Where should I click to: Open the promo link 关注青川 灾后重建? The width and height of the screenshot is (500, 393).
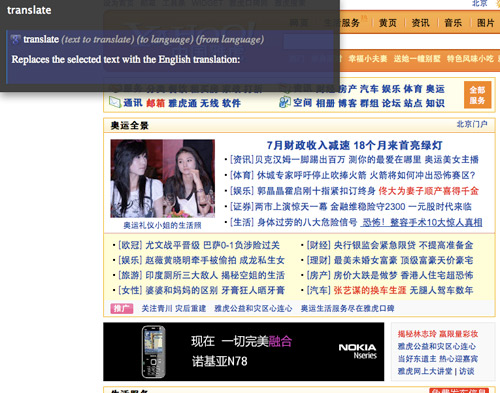174,308
